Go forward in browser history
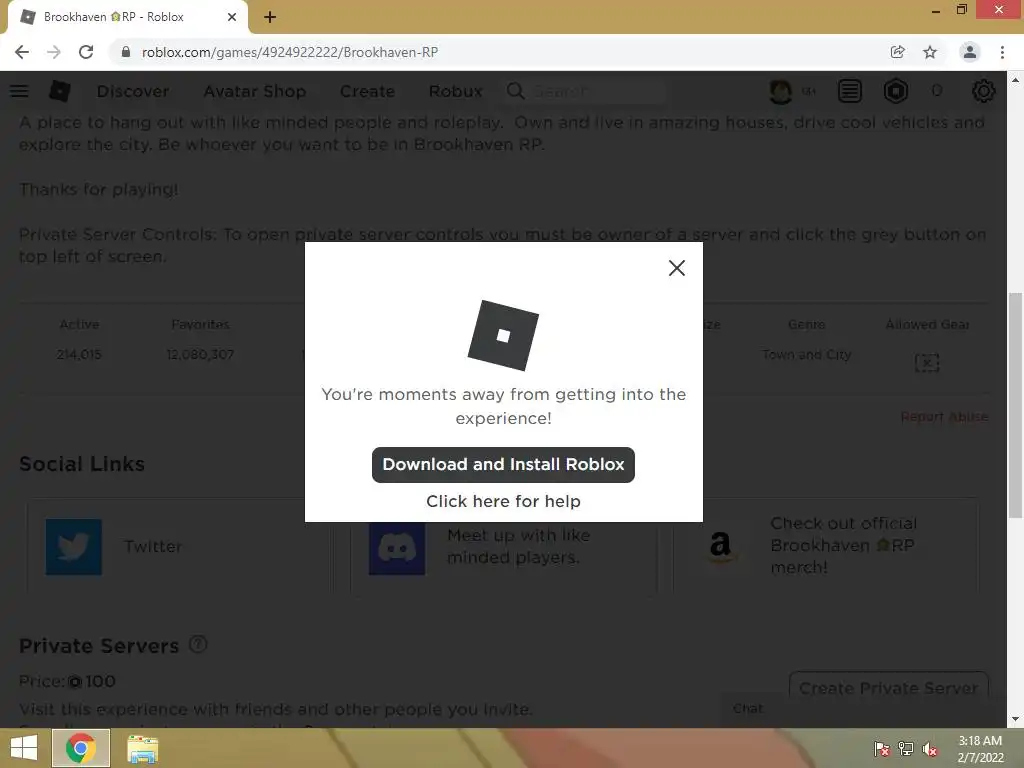 [x=54, y=52]
